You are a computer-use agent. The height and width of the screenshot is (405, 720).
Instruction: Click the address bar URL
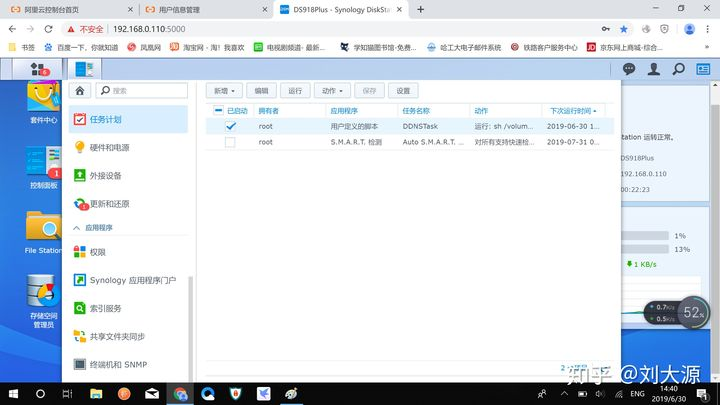[x=149, y=29]
